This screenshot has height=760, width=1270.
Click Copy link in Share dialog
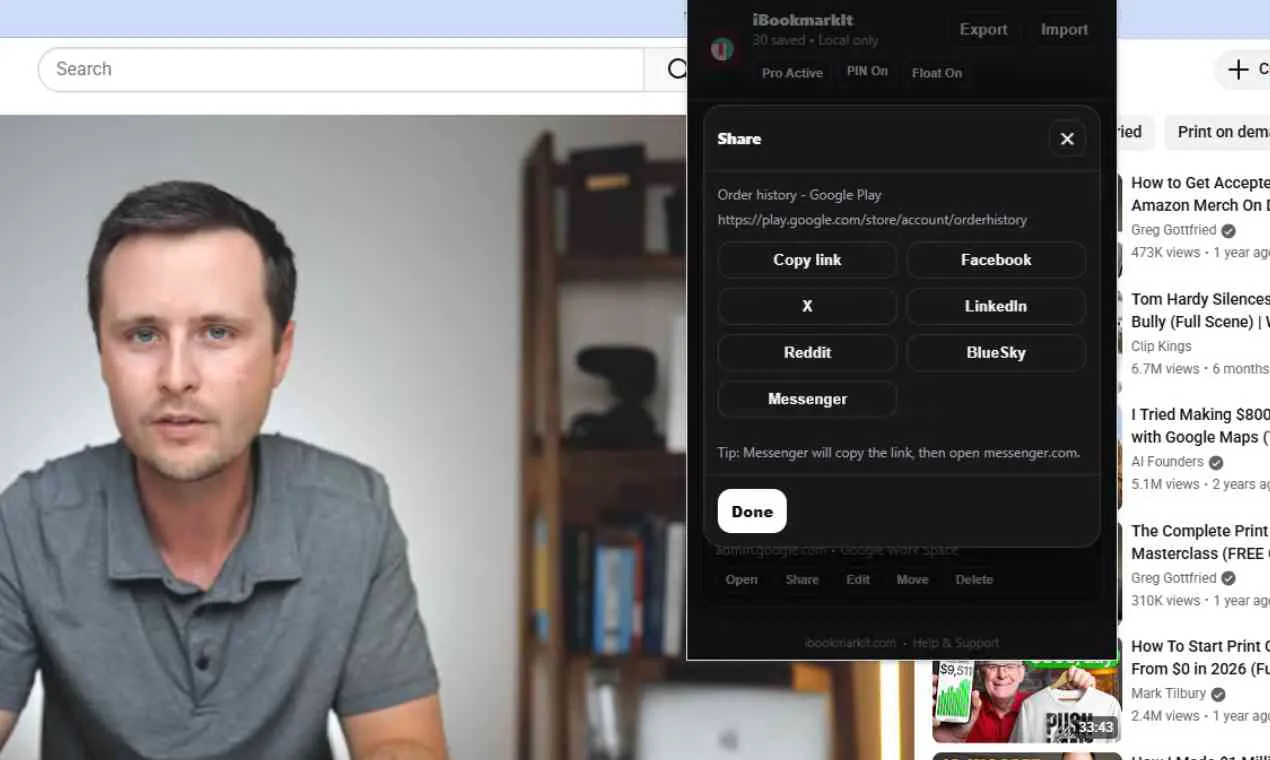coord(807,260)
